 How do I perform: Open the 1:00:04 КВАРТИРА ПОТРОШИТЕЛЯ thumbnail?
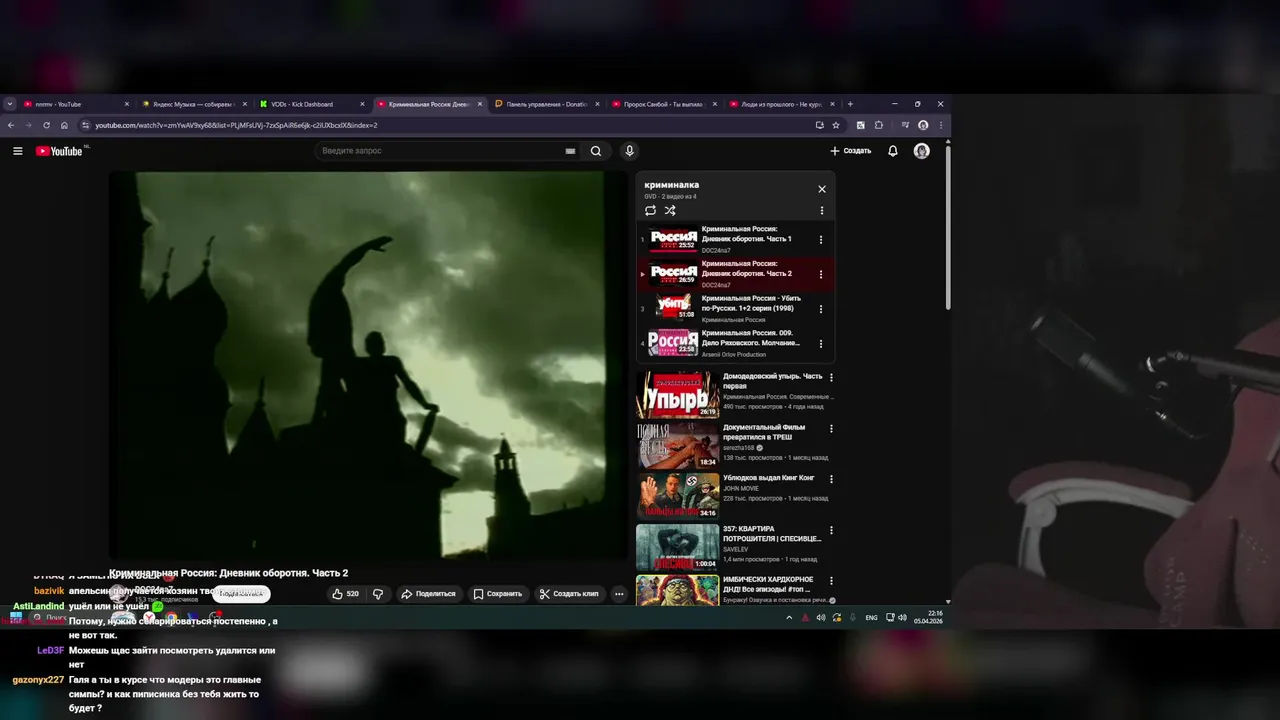[677, 547]
